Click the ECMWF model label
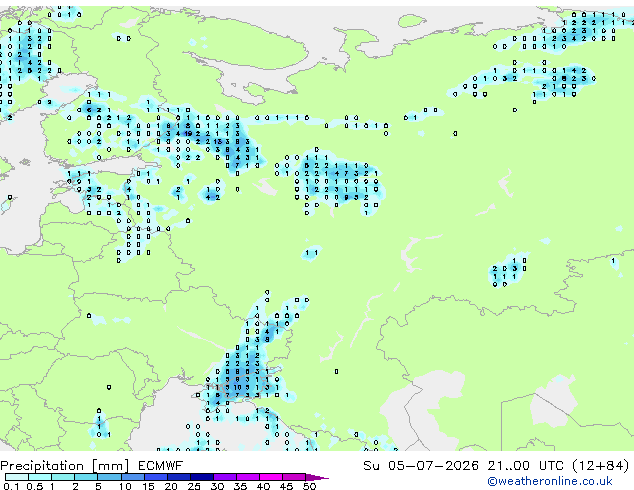This screenshot has width=634, height=490. click(161, 466)
